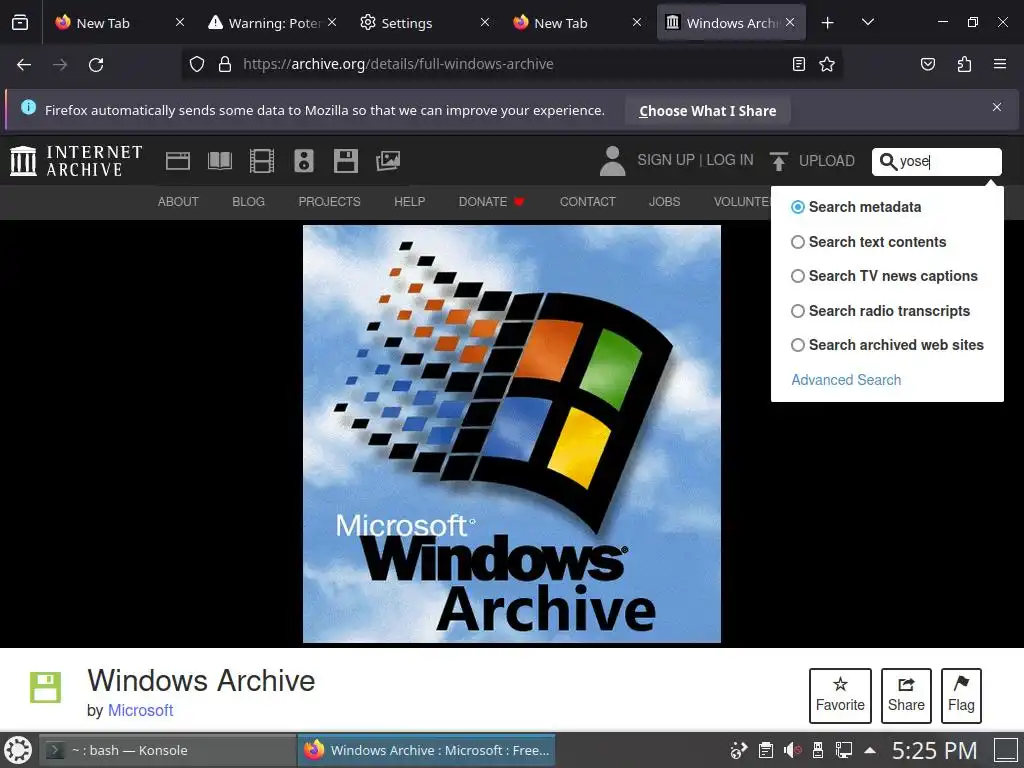Viewport: 1024px width, 768px height.
Task: Open the Internet Archive web (Wayback) icon
Action: pos(178,161)
